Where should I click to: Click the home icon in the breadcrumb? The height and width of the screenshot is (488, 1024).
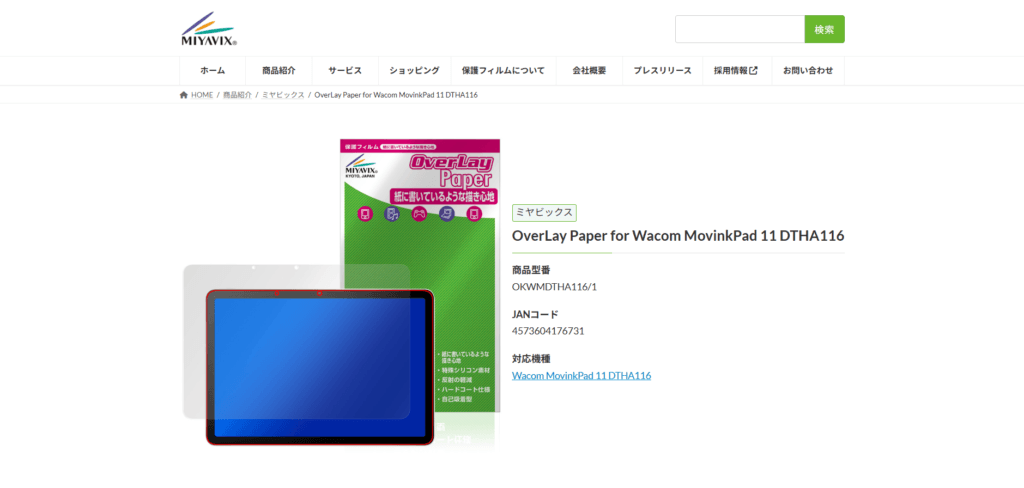pyautogui.click(x=183, y=95)
